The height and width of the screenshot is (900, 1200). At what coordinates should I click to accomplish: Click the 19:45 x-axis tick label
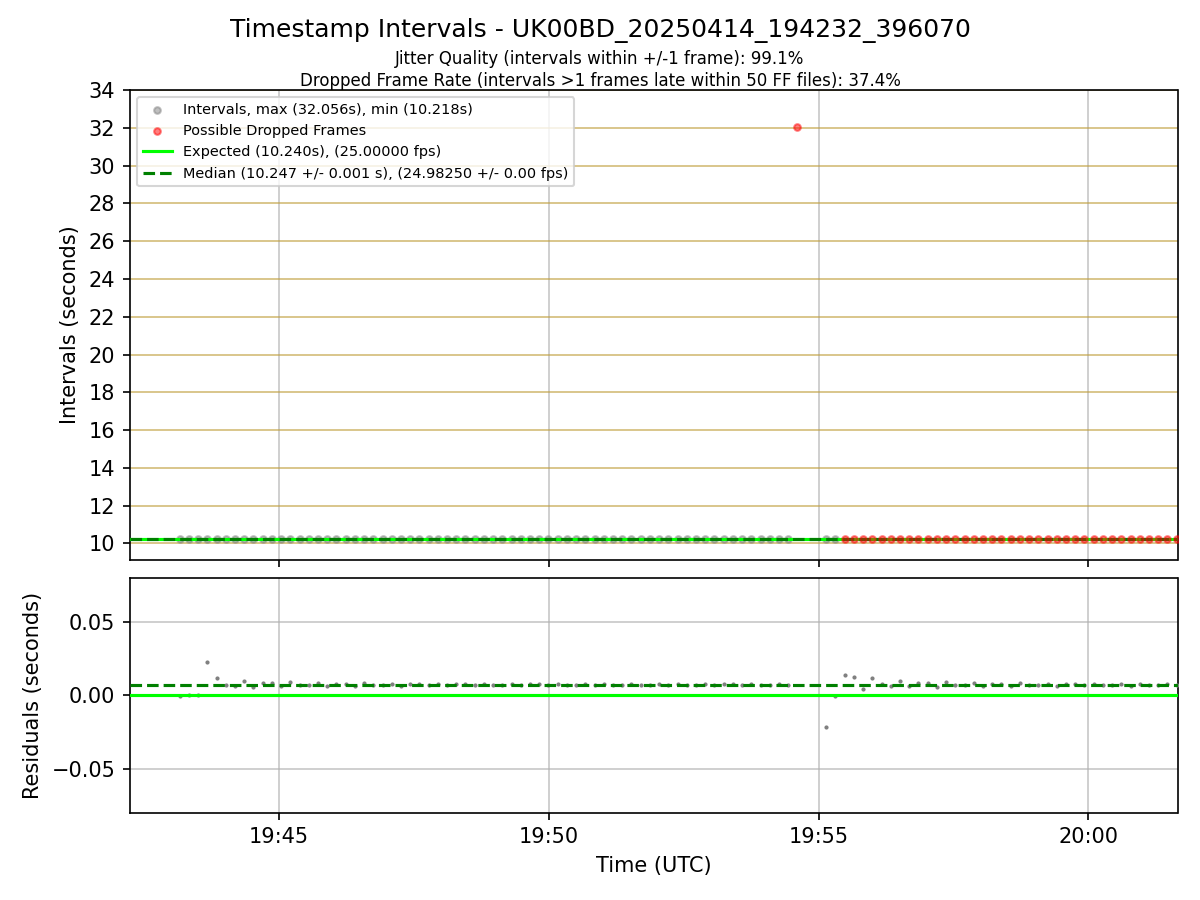point(279,833)
